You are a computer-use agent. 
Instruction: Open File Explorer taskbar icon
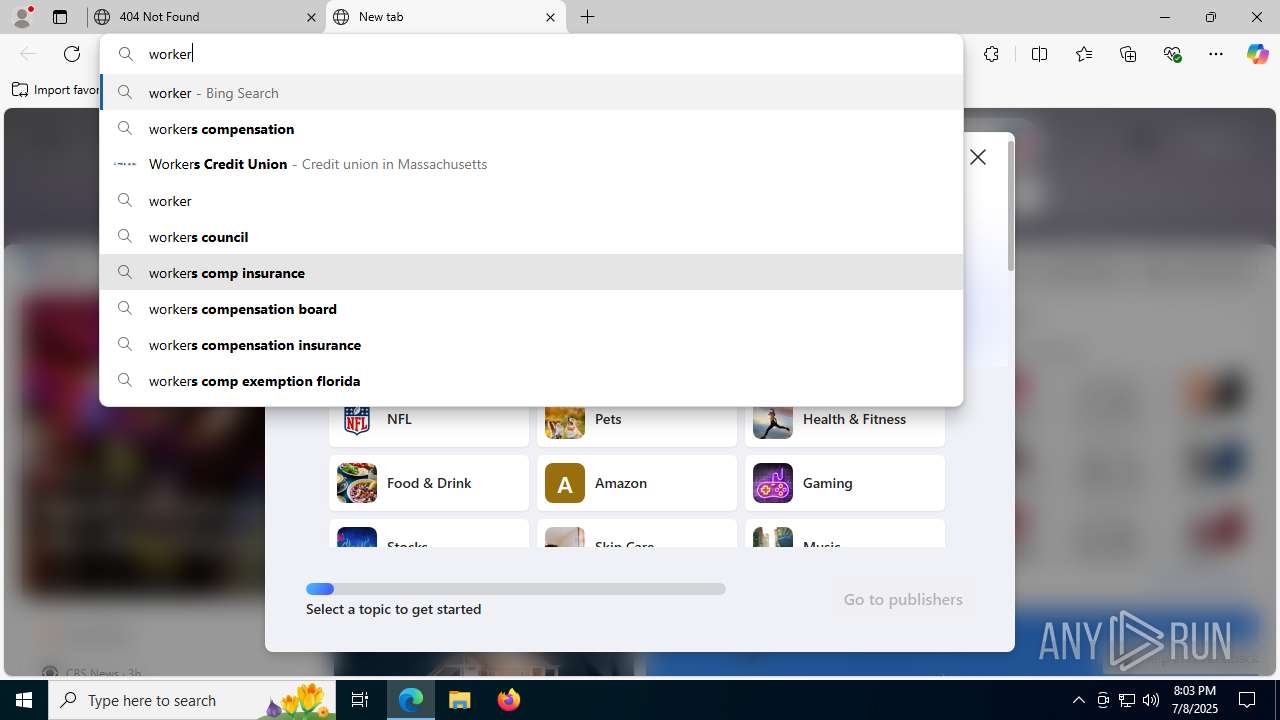pyautogui.click(x=460, y=700)
